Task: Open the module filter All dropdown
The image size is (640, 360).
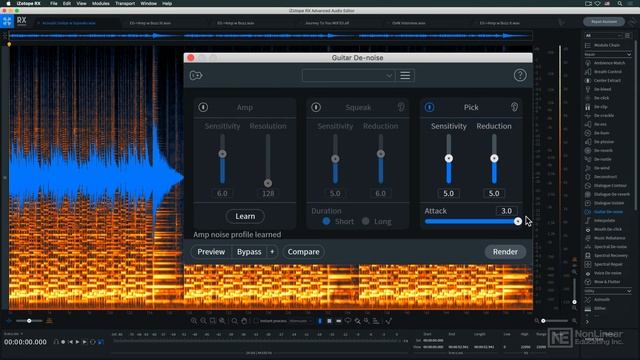Action: tap(603, 36)
